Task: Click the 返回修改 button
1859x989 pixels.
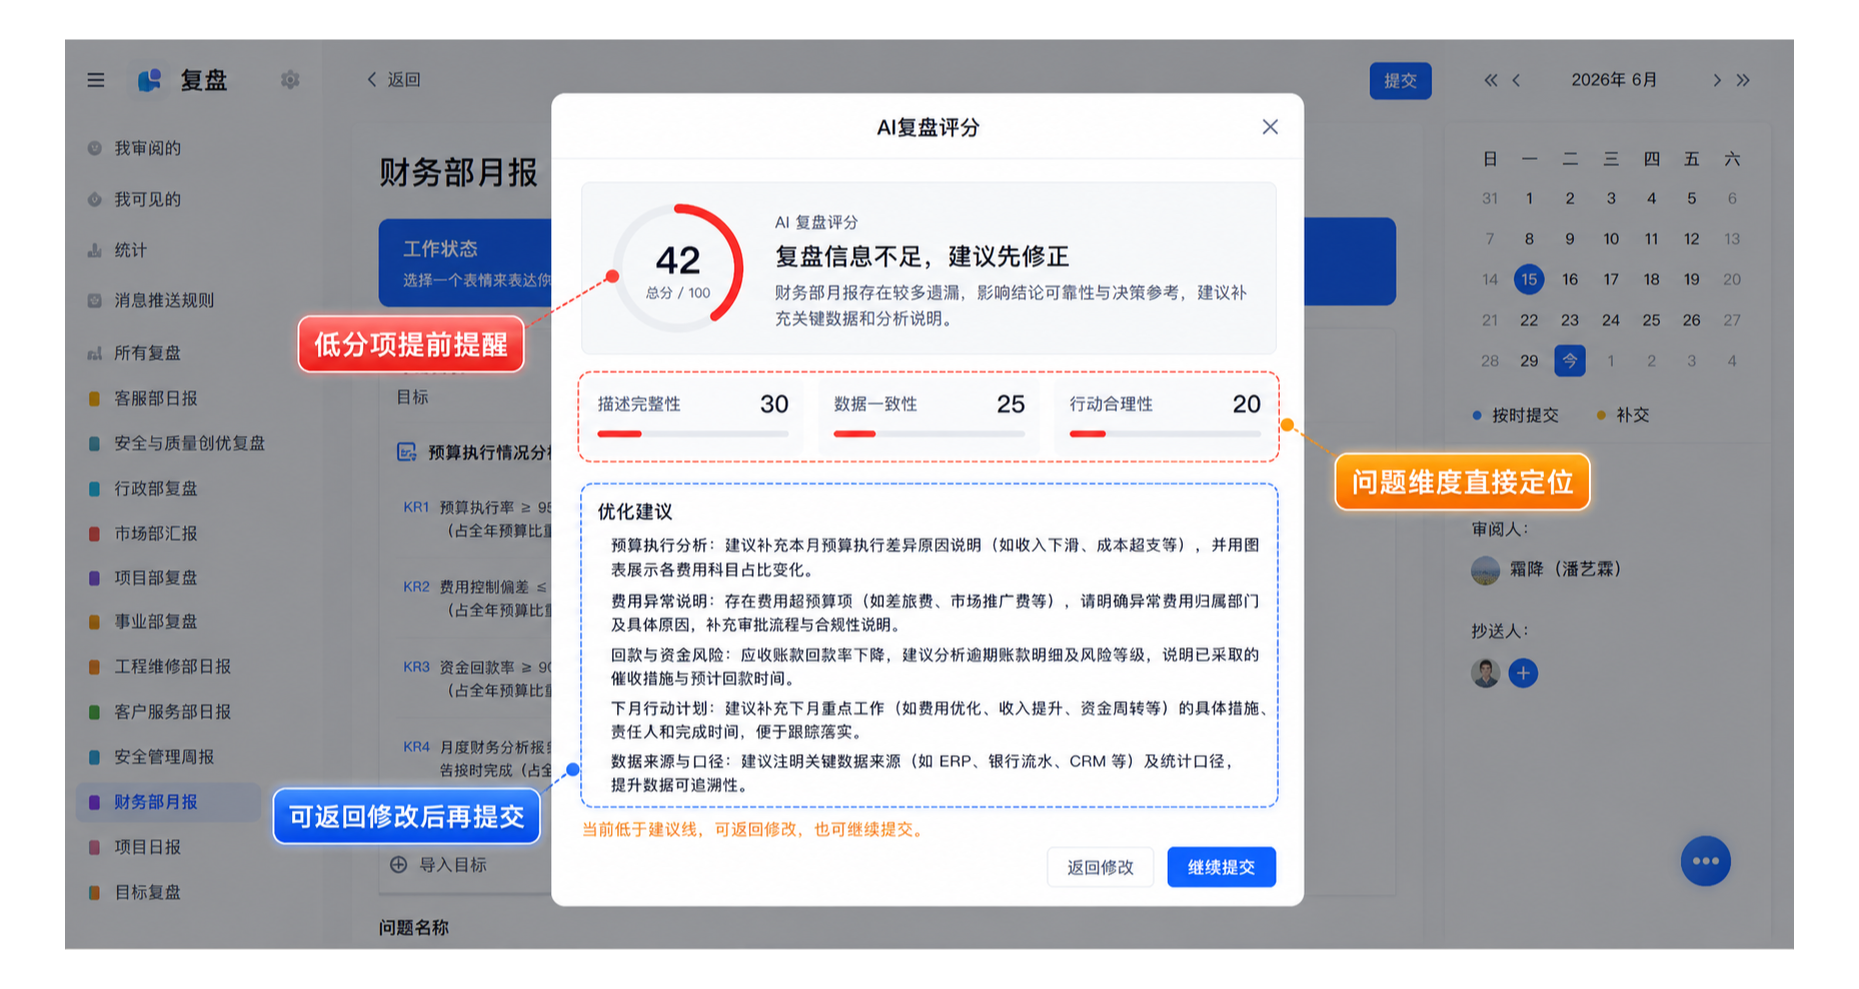Action: click(x=1100, y=867)
